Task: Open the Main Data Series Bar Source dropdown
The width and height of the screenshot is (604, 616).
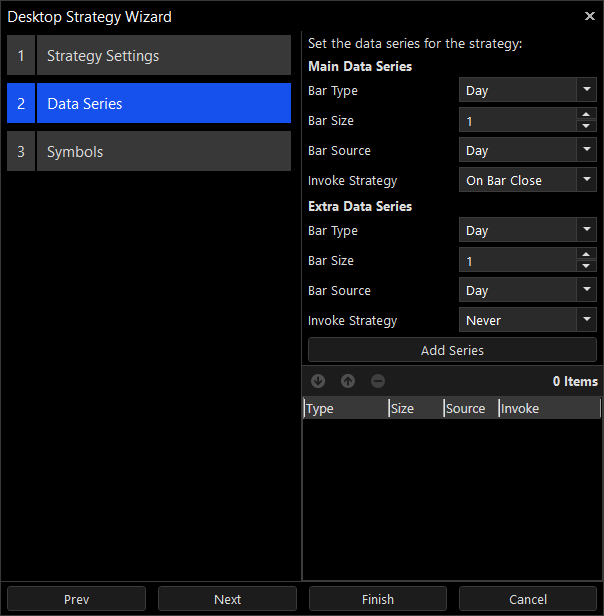Action: click(527, 151)
